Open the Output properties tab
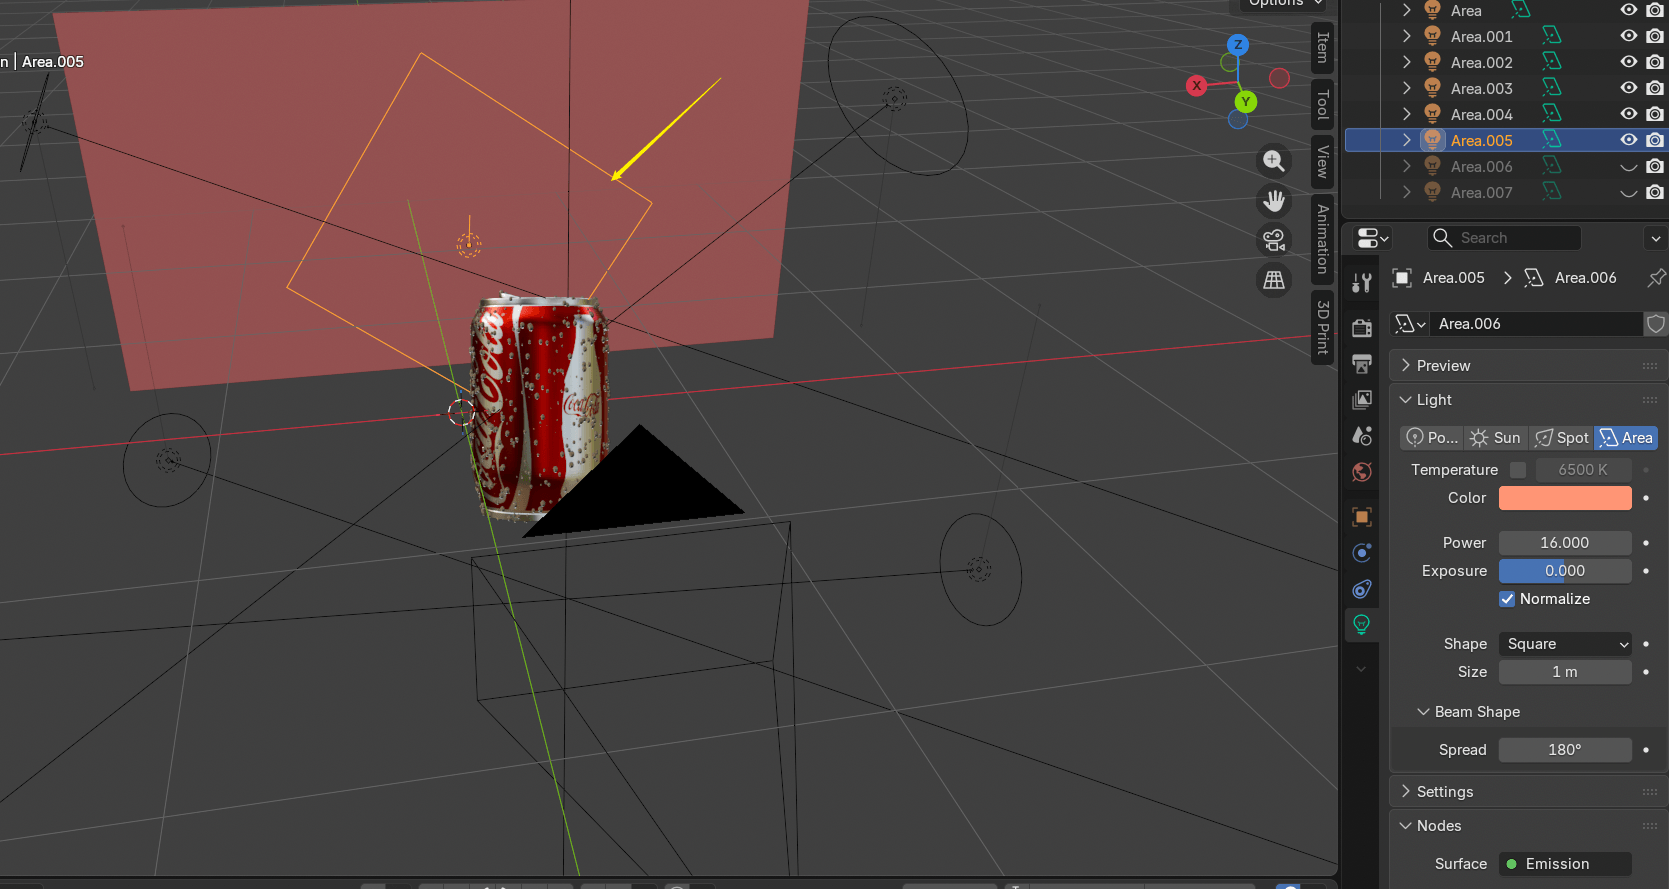This screenshot has height=889, width=1669. [x=1362, y=363]
